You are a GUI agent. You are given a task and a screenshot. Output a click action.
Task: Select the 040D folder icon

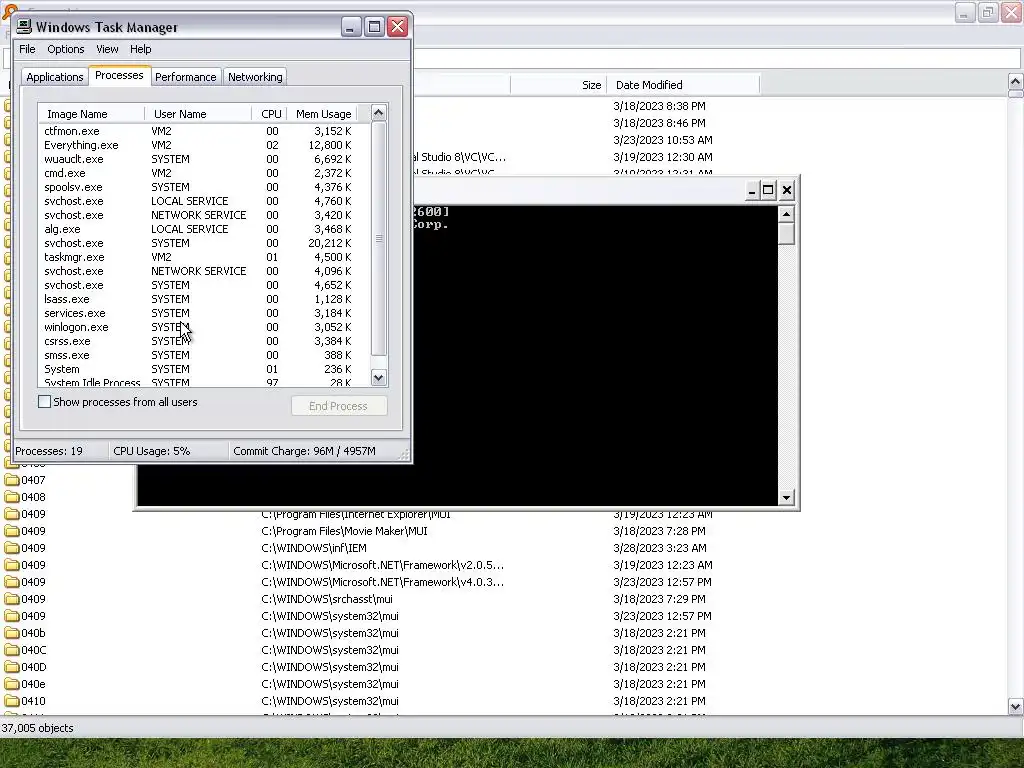coord(12,667)
